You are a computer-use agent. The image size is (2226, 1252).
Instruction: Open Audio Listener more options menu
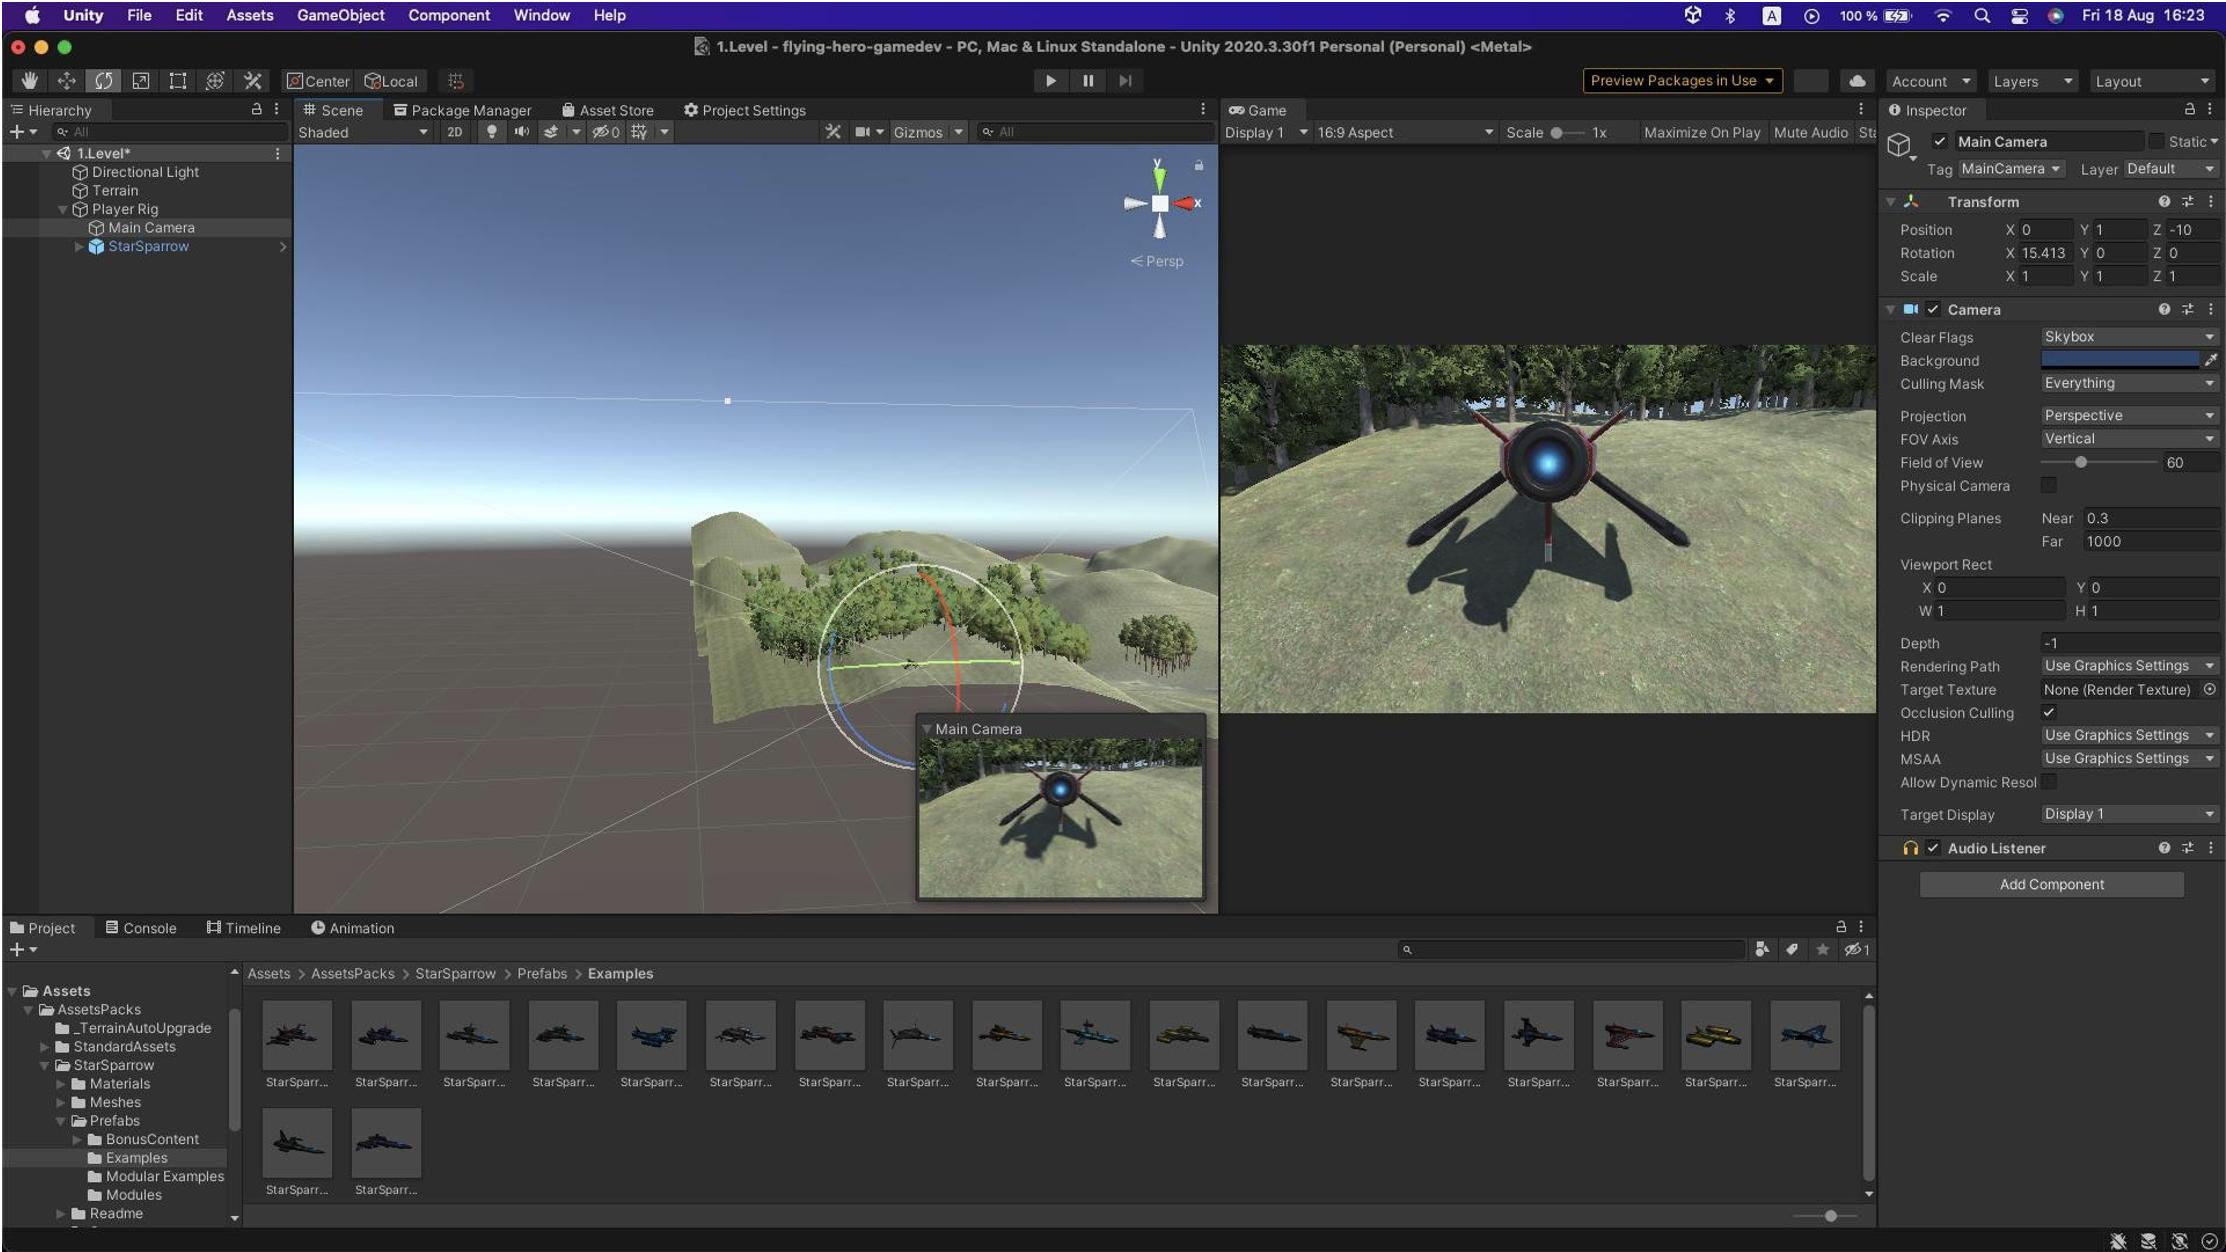[x=2210, y=848]
